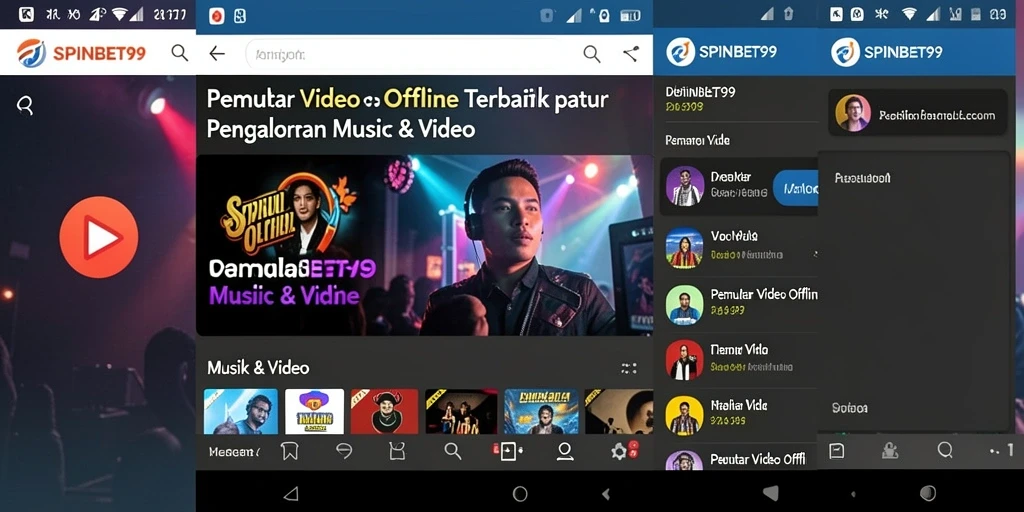Screen dimensions: 1024x512
Task: Tap Android back triangle under the Musik & Video screen
Action: tap(291, 494)
